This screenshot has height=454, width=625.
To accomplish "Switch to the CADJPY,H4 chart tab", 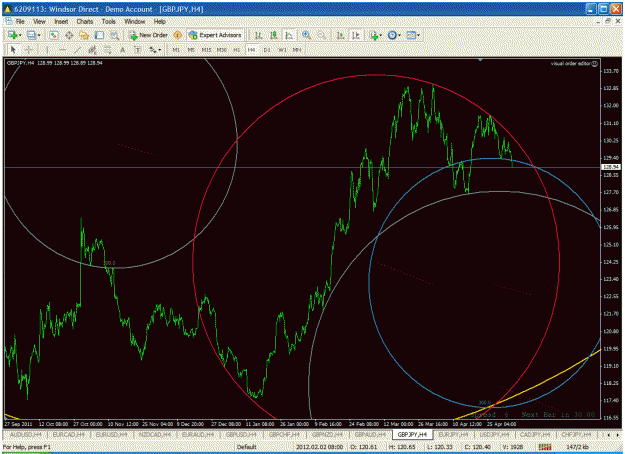I will coord(535,434).
